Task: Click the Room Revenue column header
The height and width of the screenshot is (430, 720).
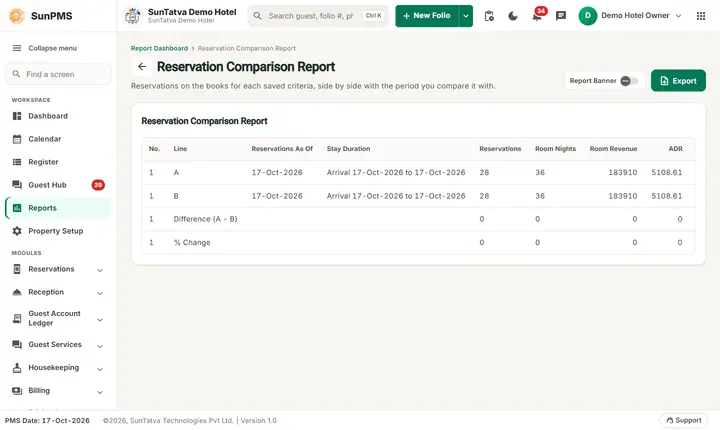Action: coord(613,149)
